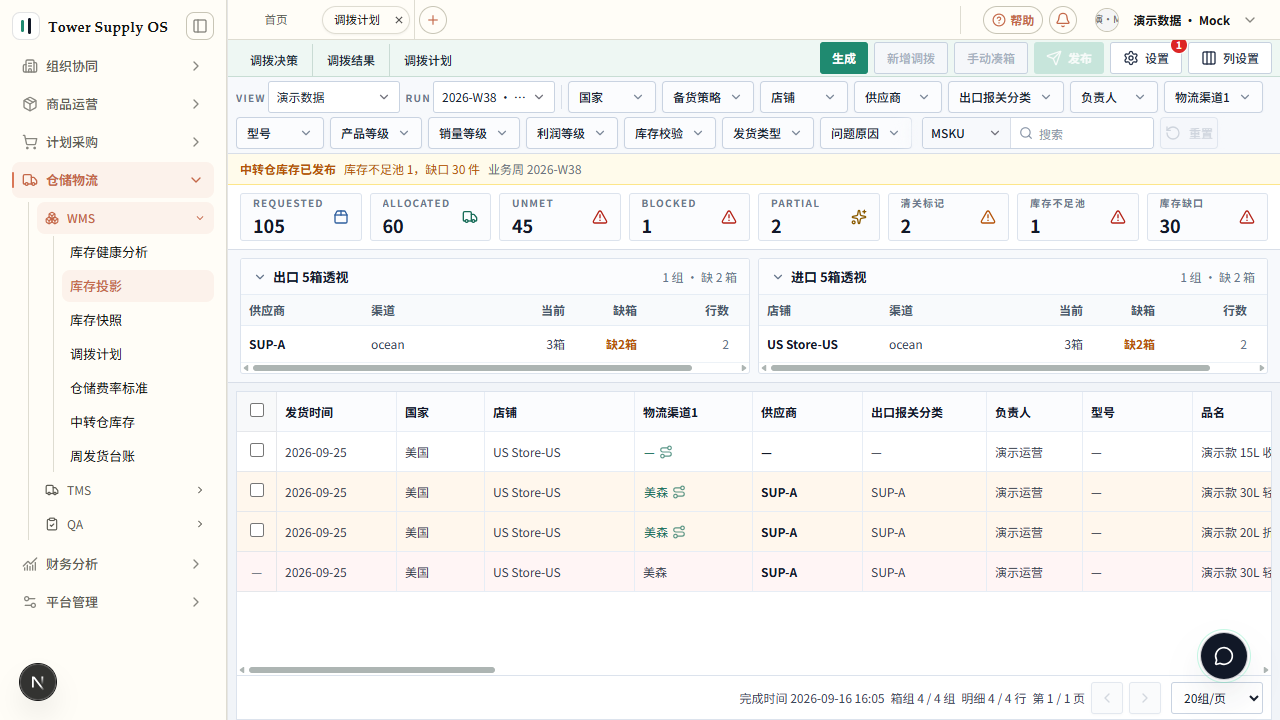Click the N avatar icon at bottom left
Image resolution: width=1280 pixels, height=720 pixels.
[38, 683]
